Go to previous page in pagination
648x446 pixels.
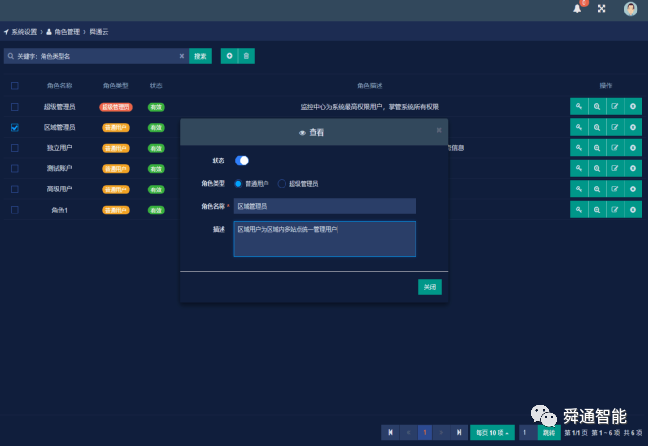click(x=408, y=433)
